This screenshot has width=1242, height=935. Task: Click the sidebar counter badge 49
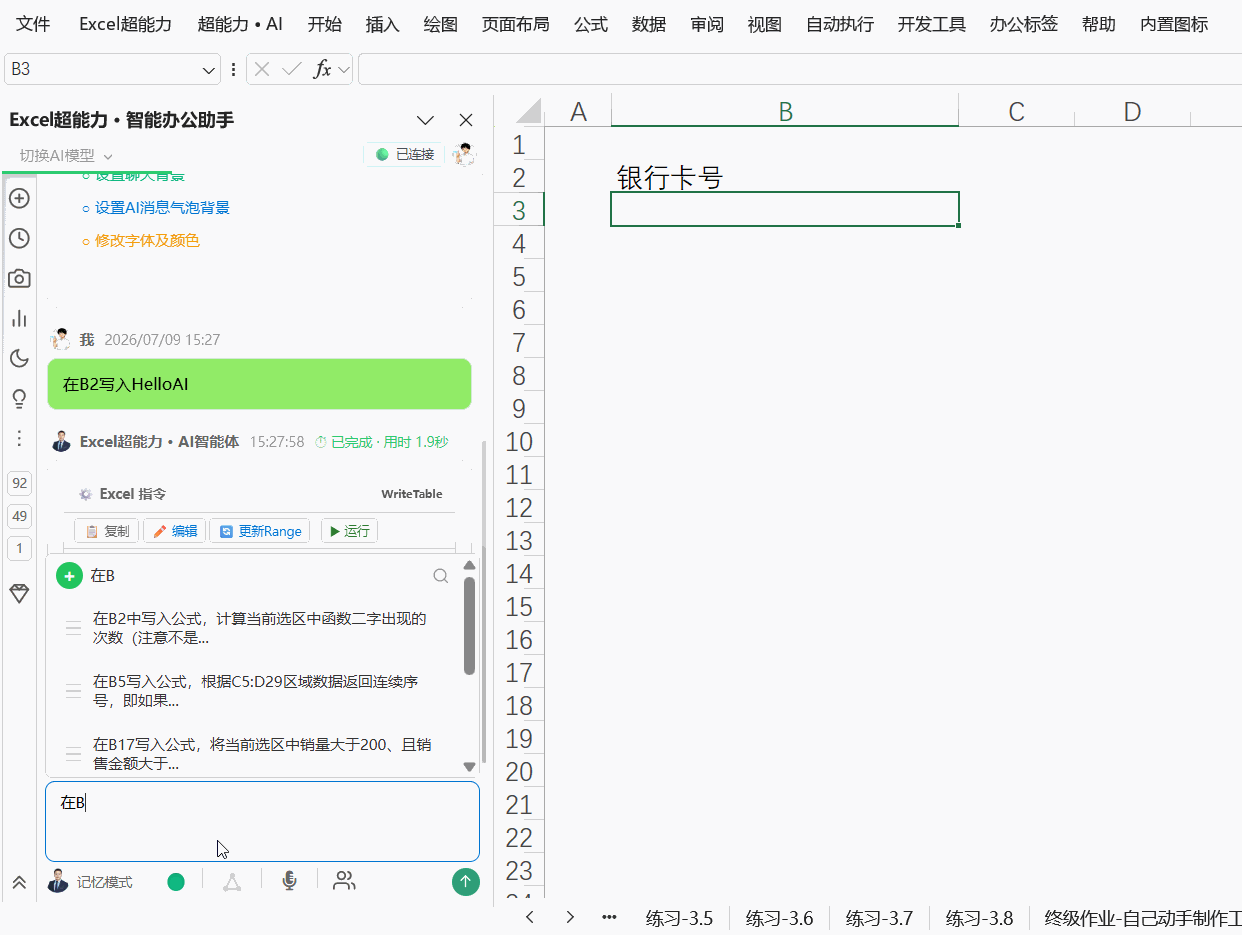19,516
